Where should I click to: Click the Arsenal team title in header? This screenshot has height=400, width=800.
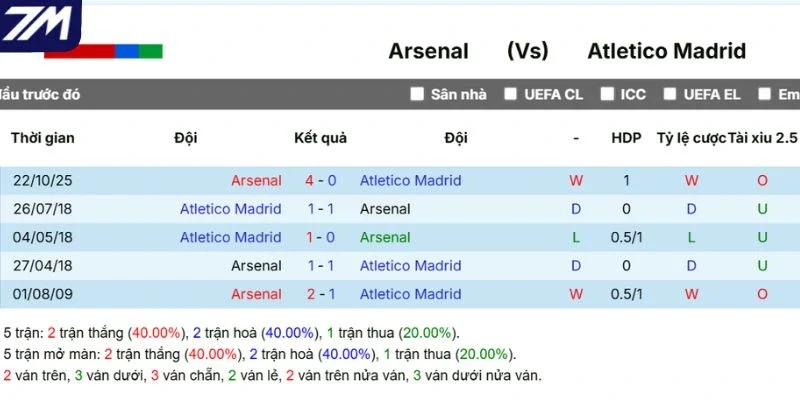coord(429,52)
